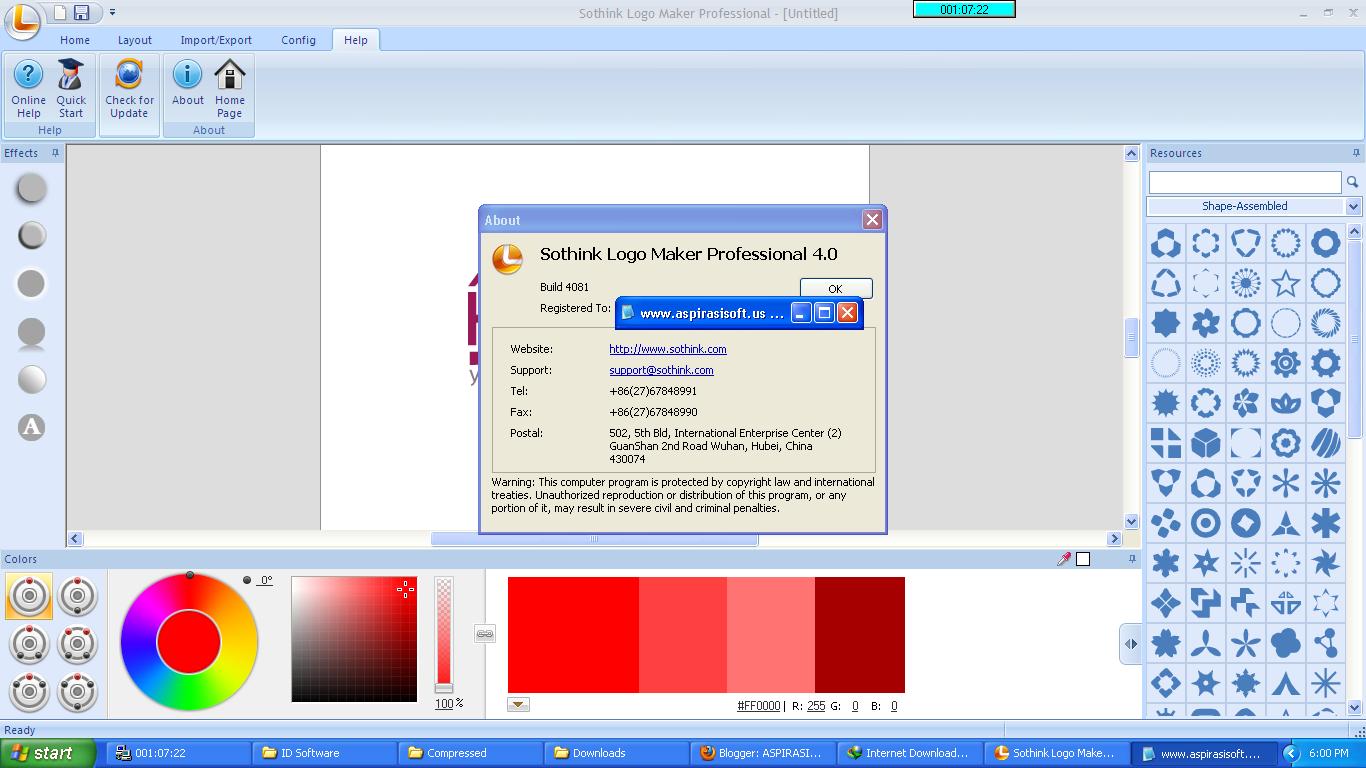
Task: Create new document via quick access icon
Action: tap(60, 12)
